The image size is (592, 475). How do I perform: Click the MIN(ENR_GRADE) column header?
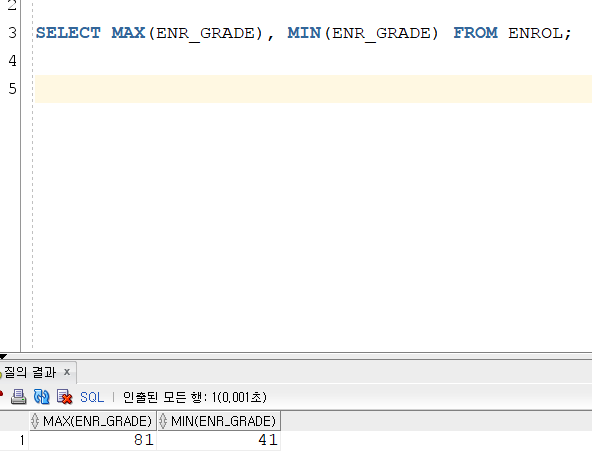[219, 421]
